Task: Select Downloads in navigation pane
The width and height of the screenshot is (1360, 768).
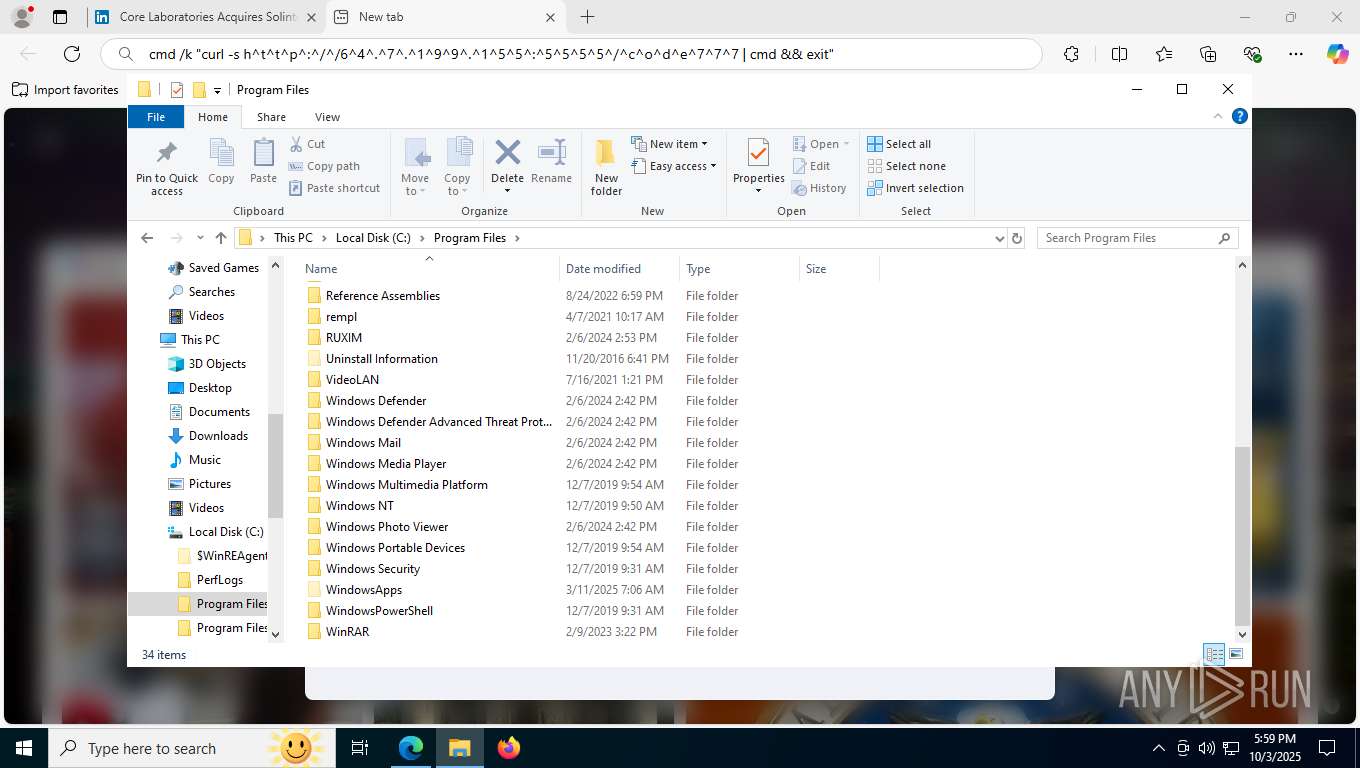Action: (x=218, y=436)
